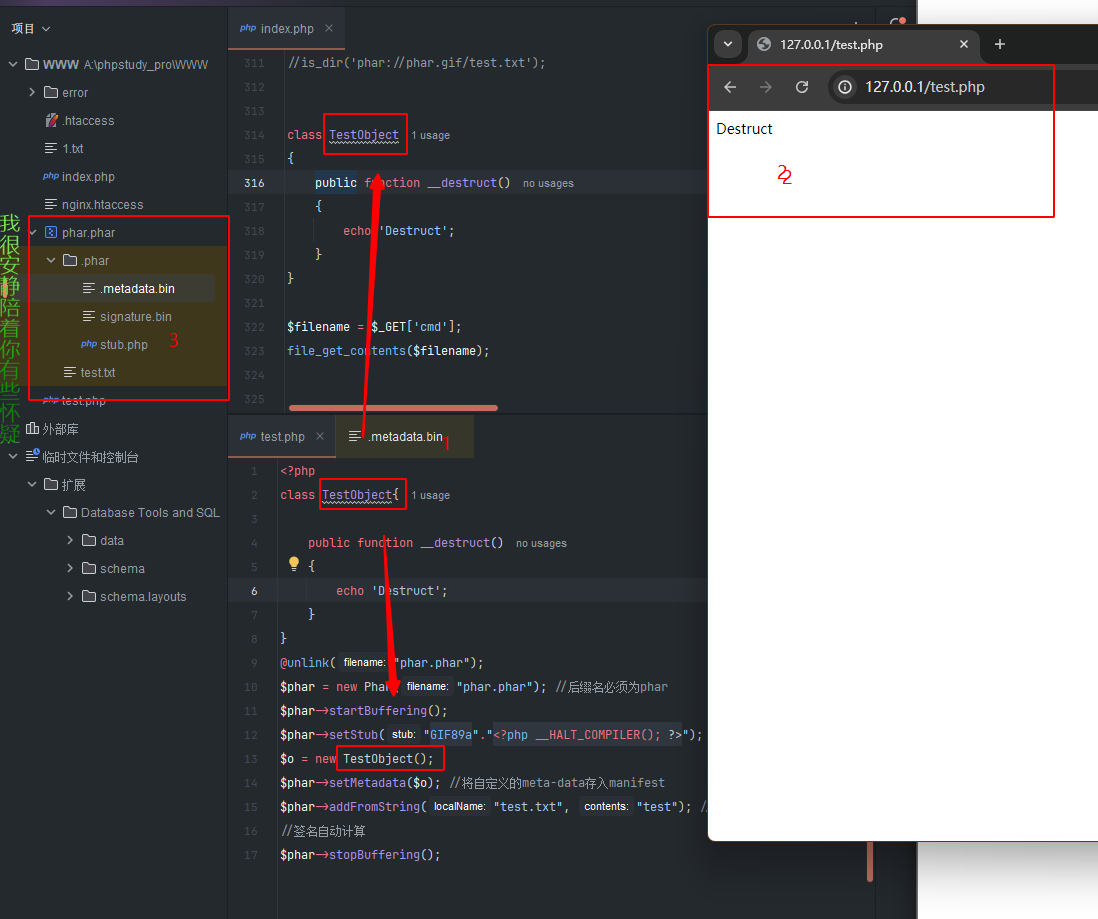1098x919 pixels.
Task: Close the 127.0.0.1/test.php browser tab
Action: (964, 44)
